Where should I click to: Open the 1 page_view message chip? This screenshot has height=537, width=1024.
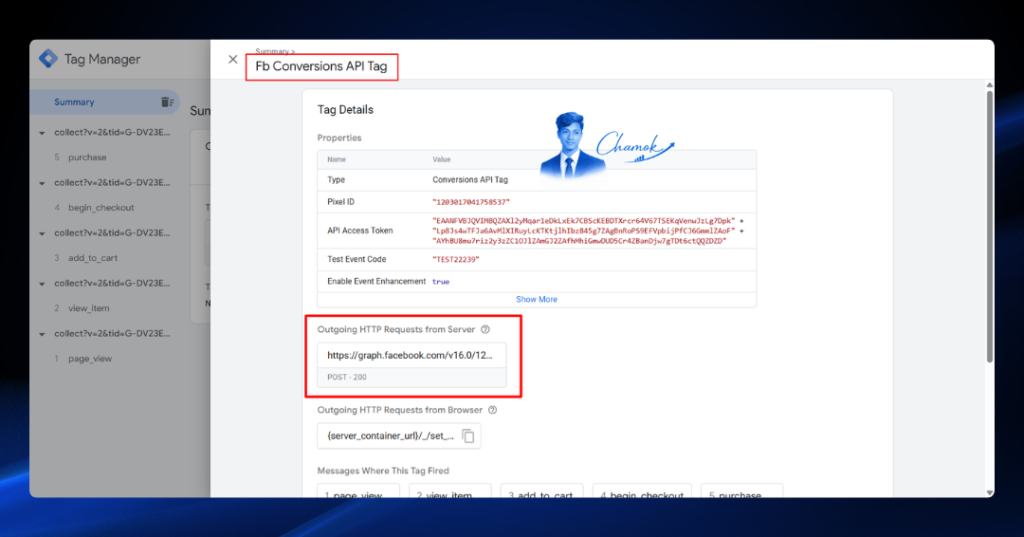358,492
